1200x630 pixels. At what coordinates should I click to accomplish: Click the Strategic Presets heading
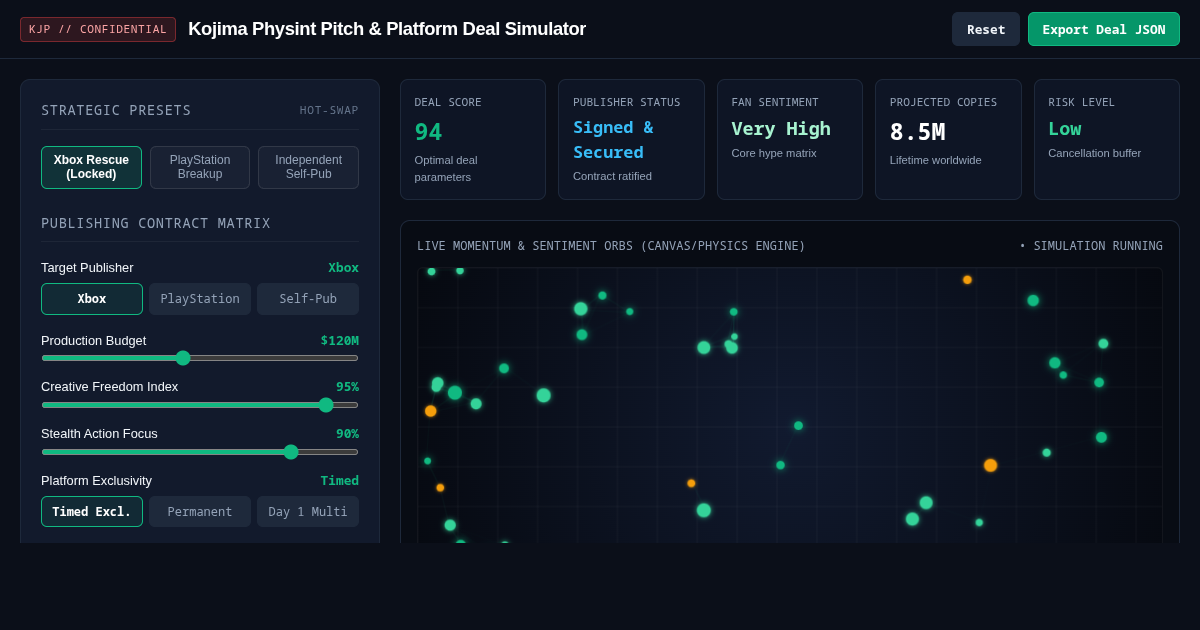[116, 111]
